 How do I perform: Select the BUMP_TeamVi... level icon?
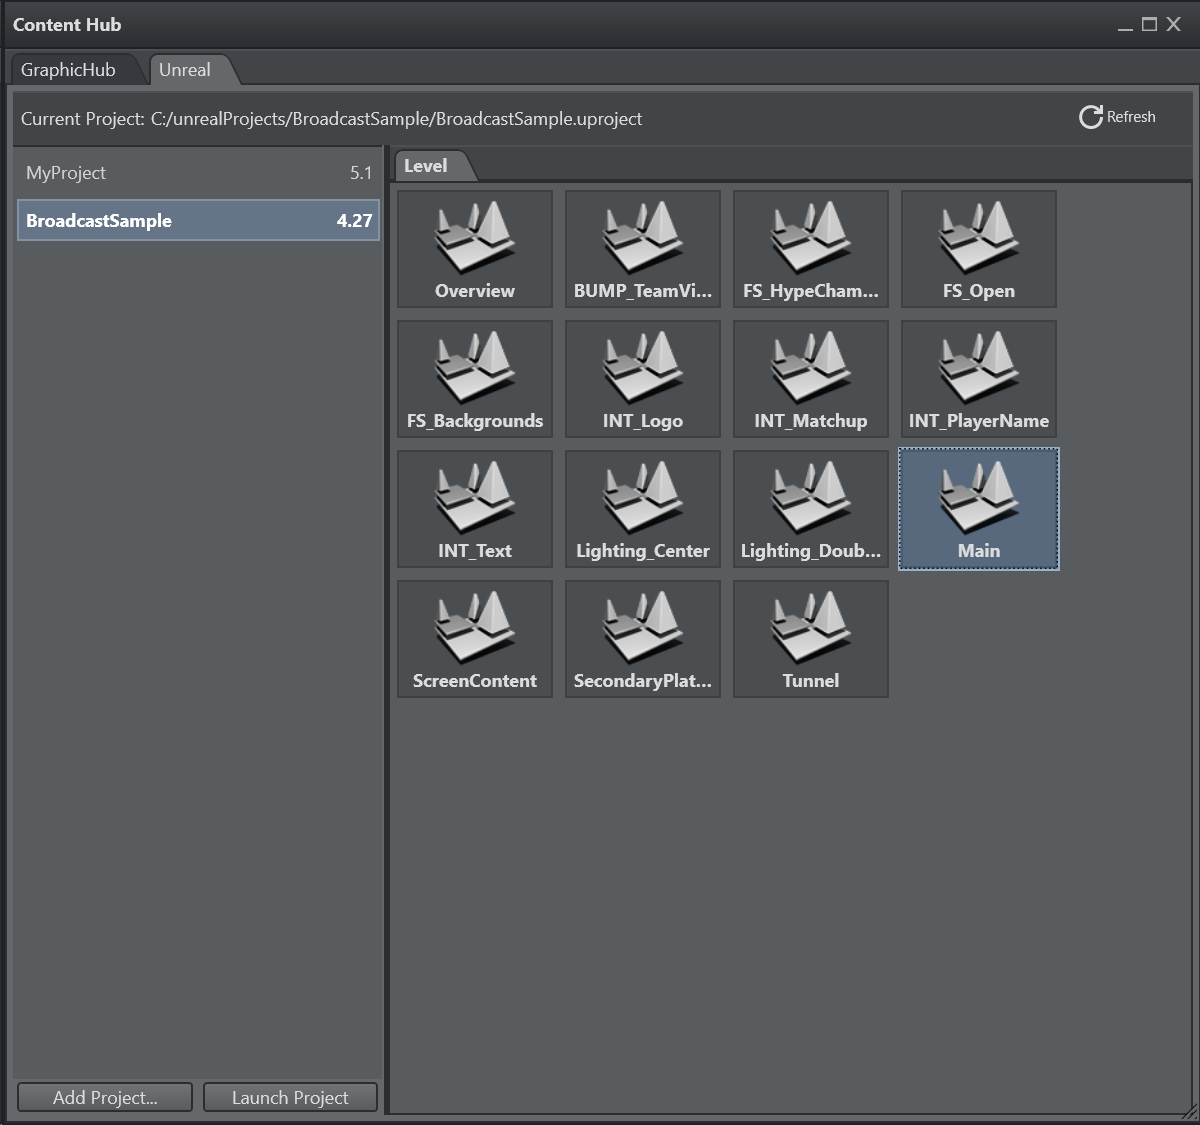coord(643,239)
